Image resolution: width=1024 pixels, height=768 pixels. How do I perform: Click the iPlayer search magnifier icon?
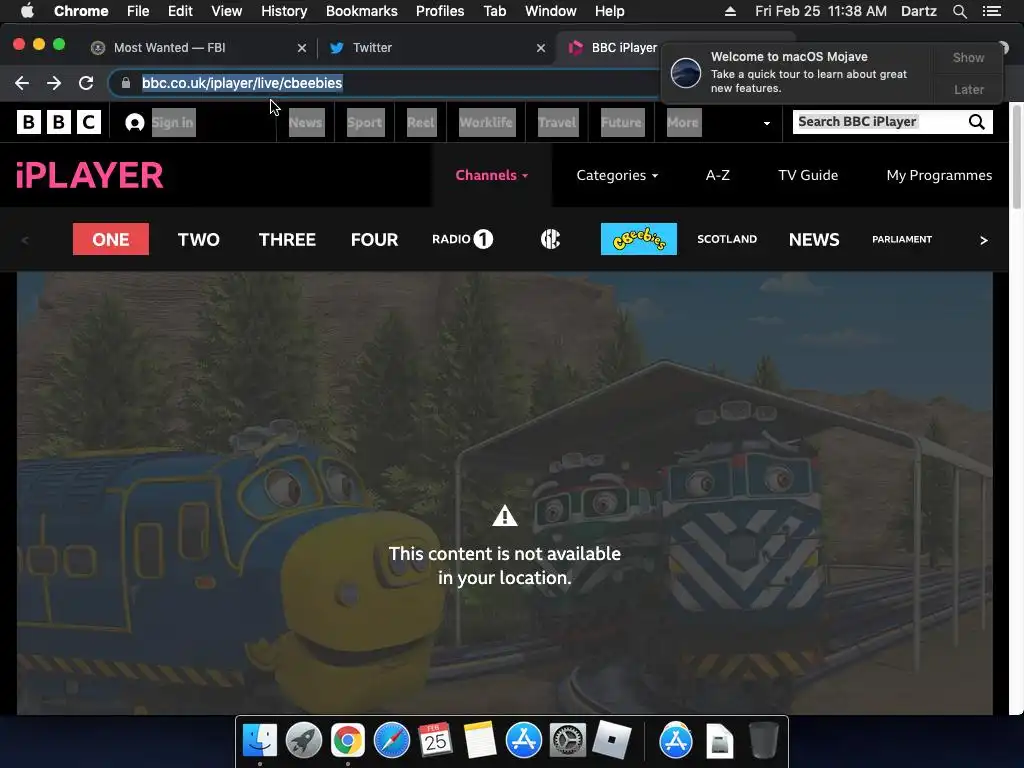(x=976, y=122)
